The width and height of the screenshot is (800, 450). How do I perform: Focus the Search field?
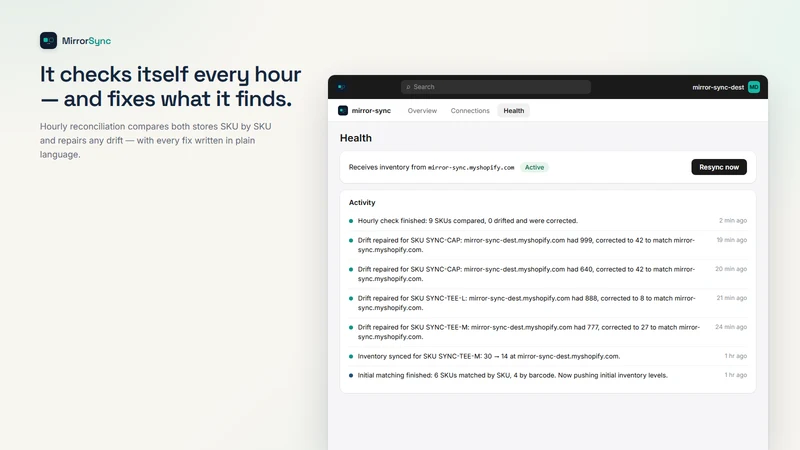click(495, 87)
